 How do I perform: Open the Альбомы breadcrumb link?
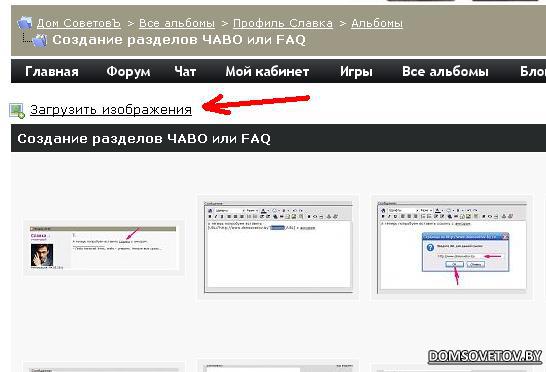[377, 23]
